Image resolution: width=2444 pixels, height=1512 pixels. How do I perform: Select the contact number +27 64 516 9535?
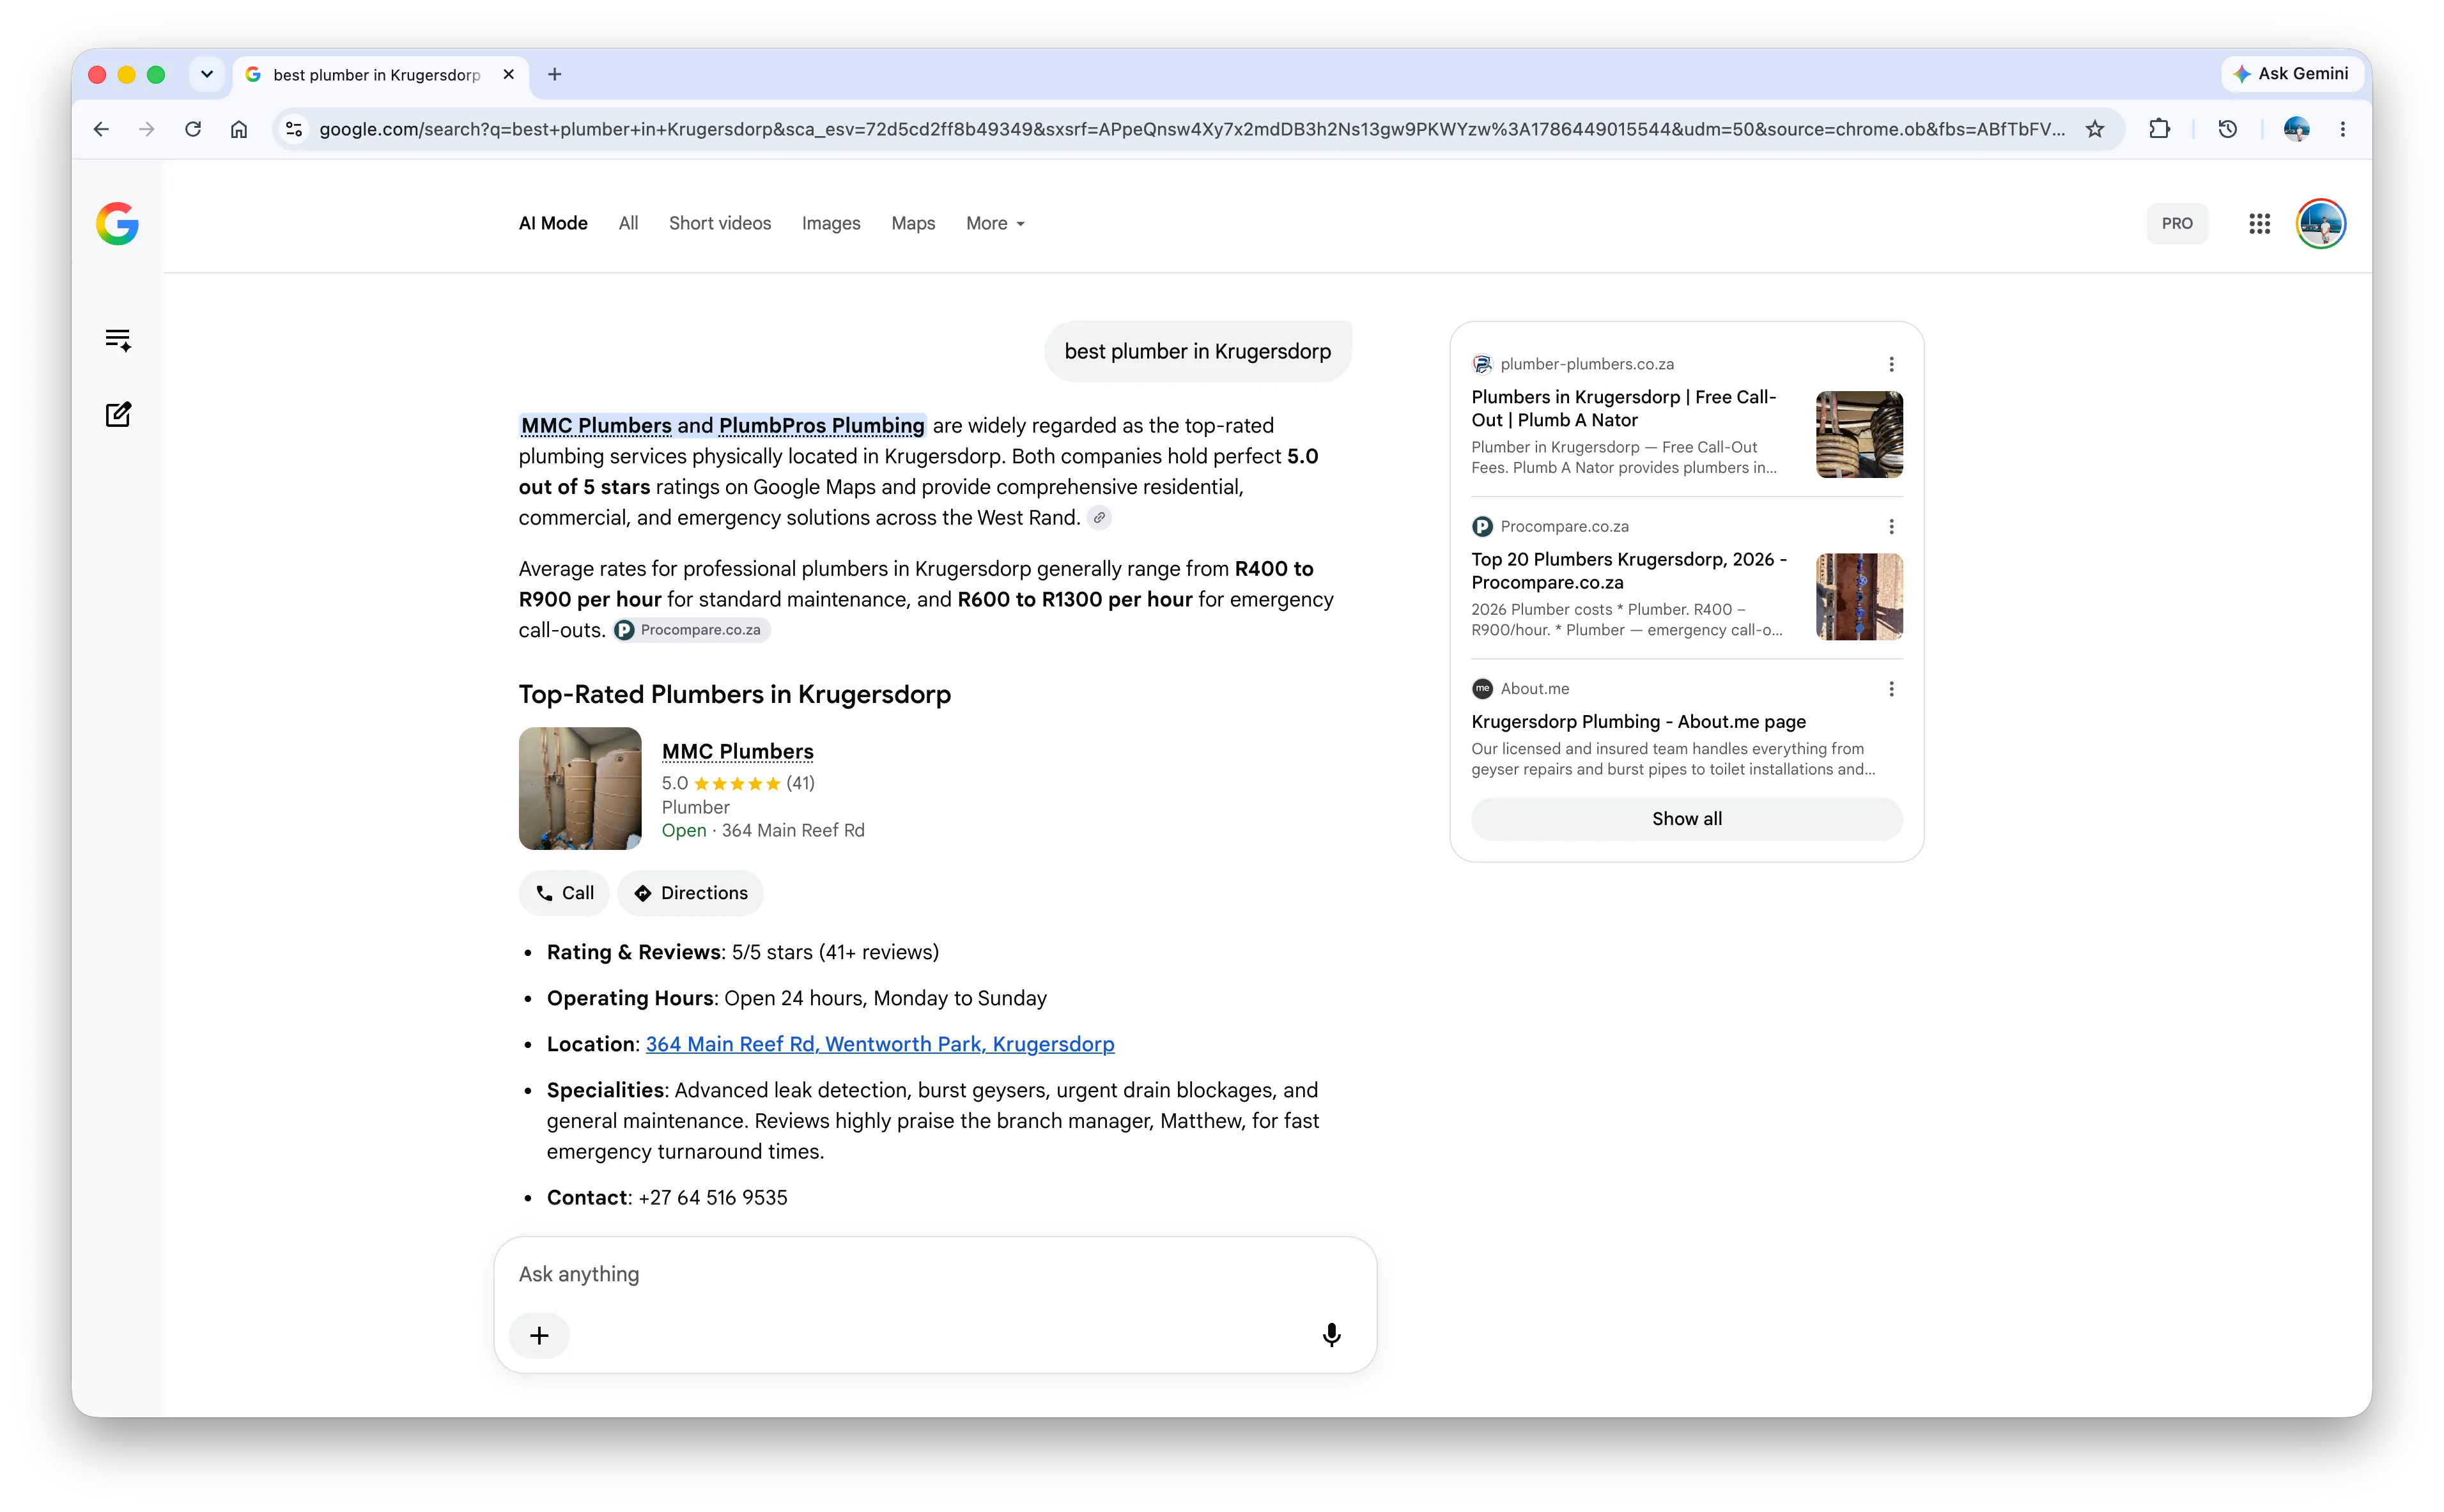point(713,1197)
